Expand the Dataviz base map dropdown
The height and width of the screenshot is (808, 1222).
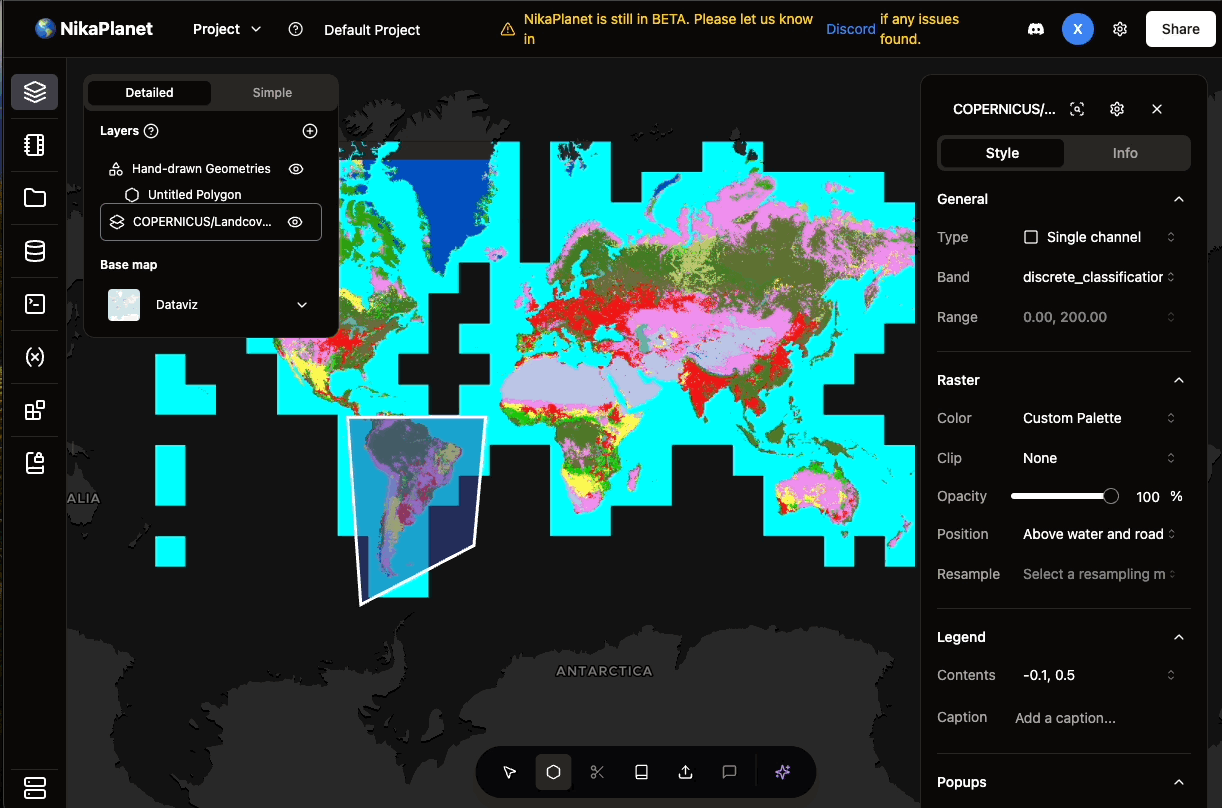click(301, 304)
